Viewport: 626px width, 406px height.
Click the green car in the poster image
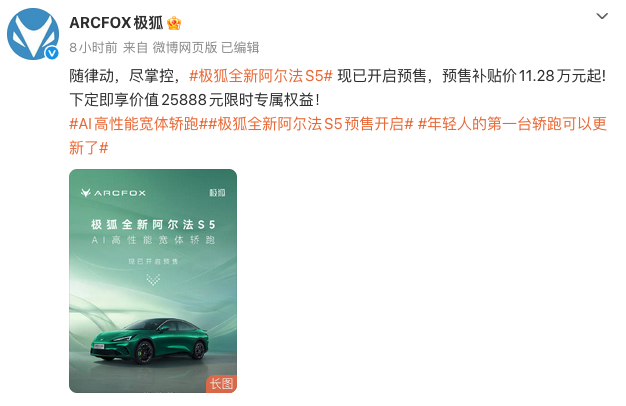tap(149, 341)
